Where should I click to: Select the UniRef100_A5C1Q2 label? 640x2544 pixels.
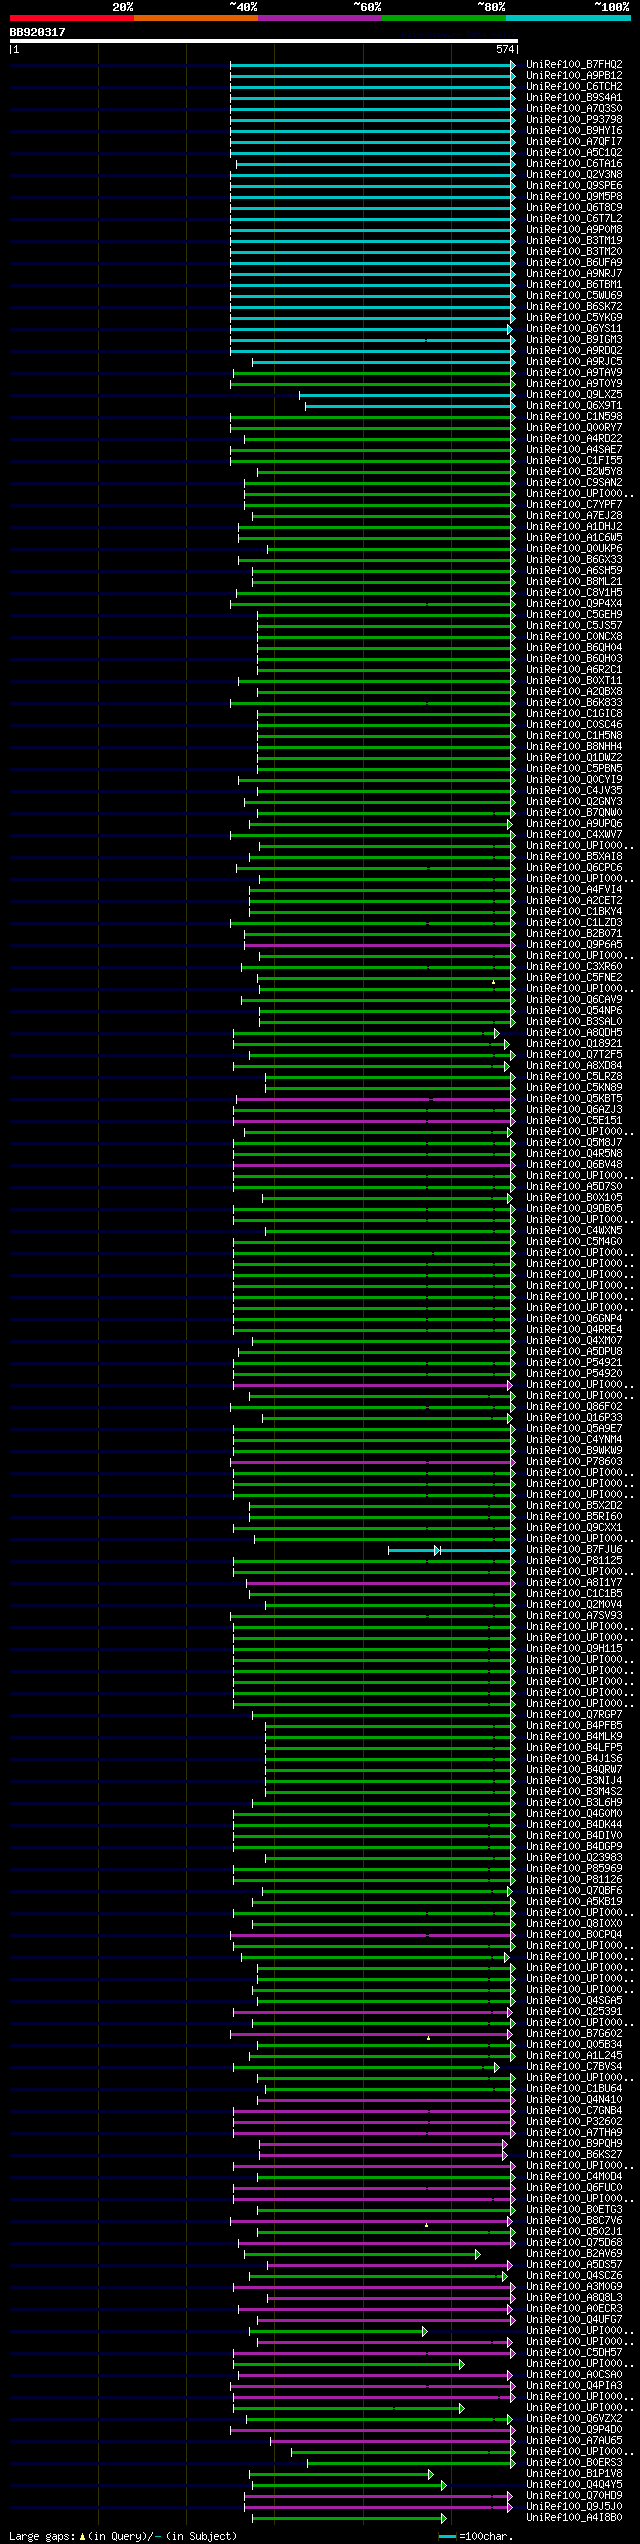coord(574,152)
